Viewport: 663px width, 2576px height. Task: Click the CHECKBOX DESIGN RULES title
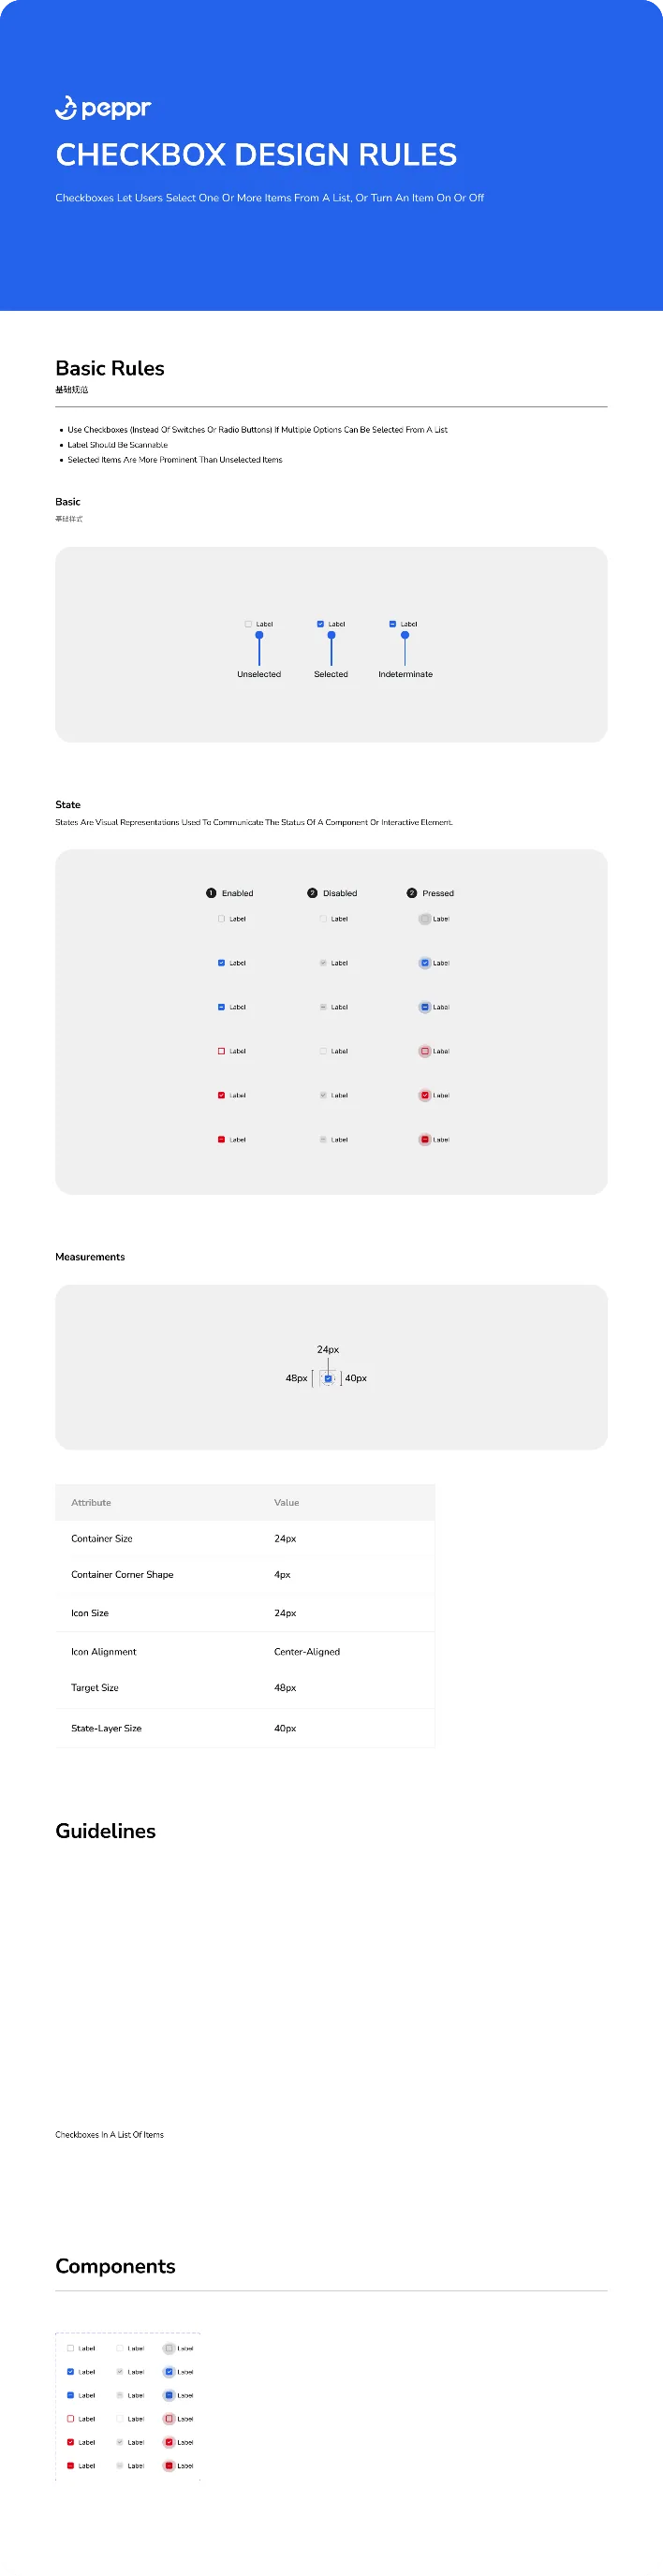256,155
